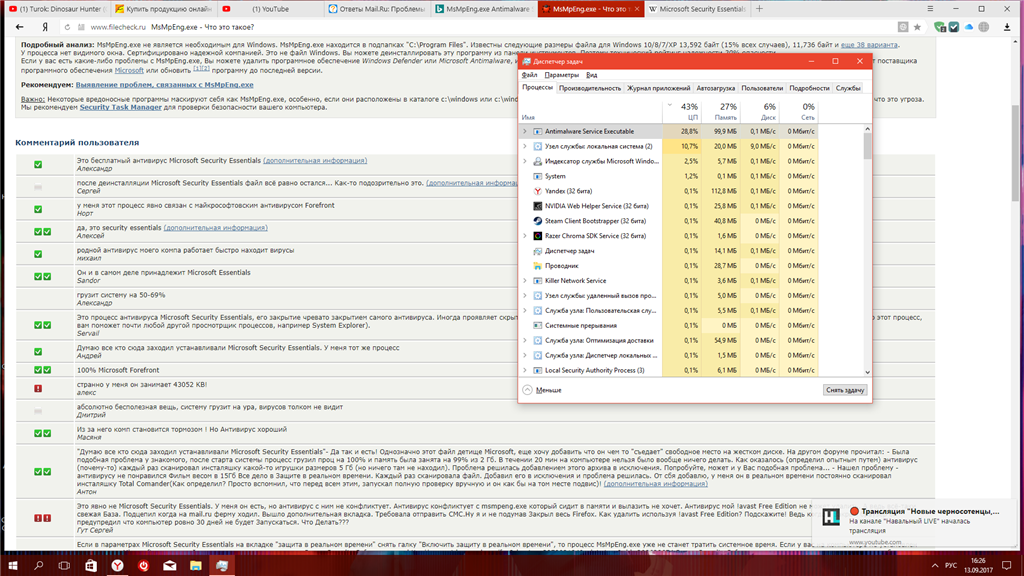Click the 'еще 38 варианта' link
Viewport: 1024px width, 576px height.
pos(869,44)
